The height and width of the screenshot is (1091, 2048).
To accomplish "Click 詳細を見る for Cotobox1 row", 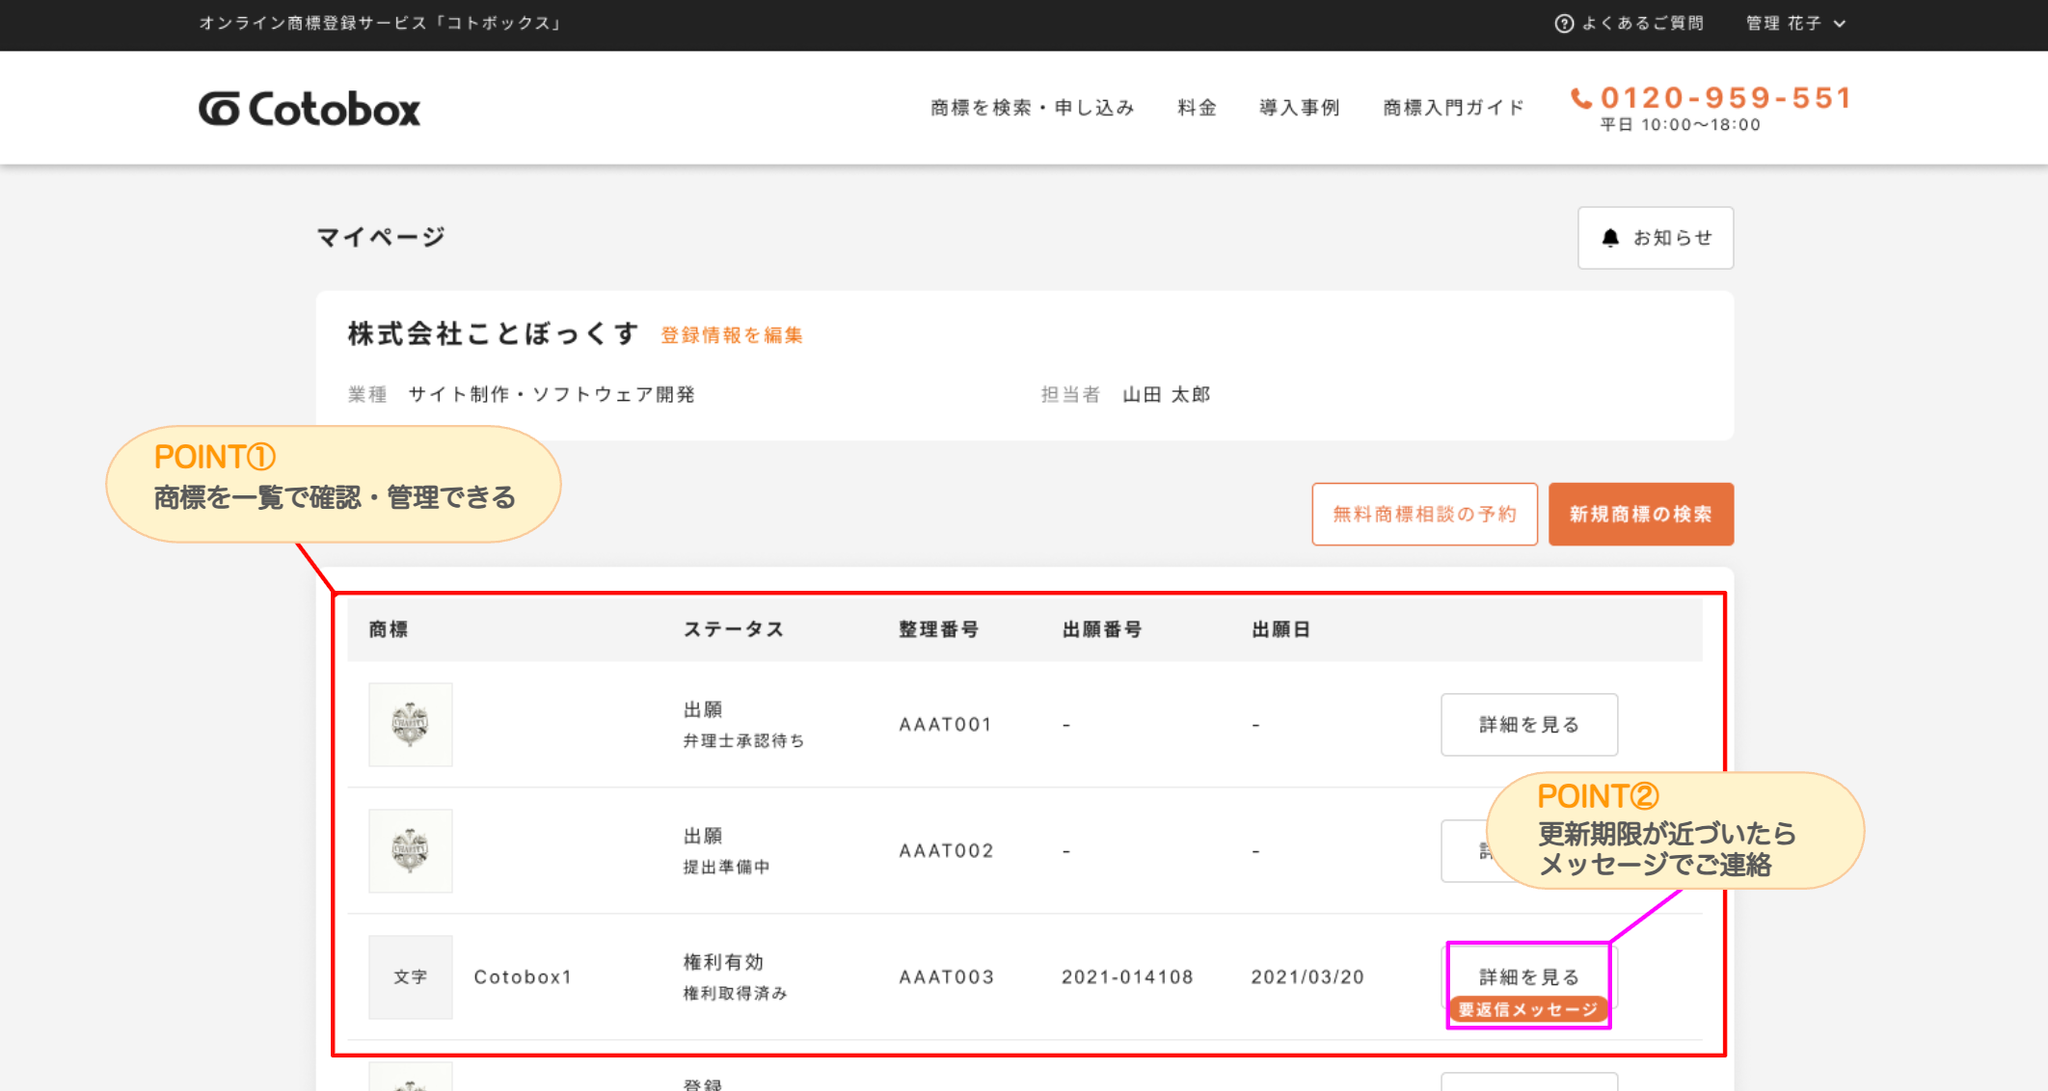I will tap(1528, 975).
